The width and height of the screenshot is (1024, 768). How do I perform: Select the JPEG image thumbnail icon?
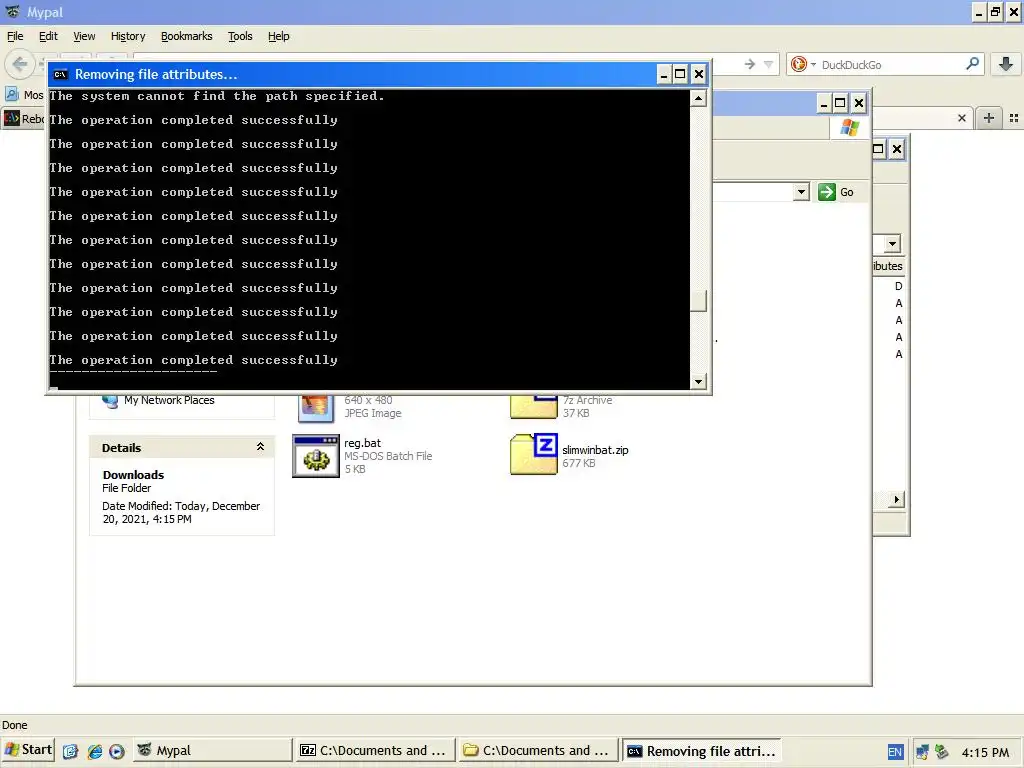[315, 408]
